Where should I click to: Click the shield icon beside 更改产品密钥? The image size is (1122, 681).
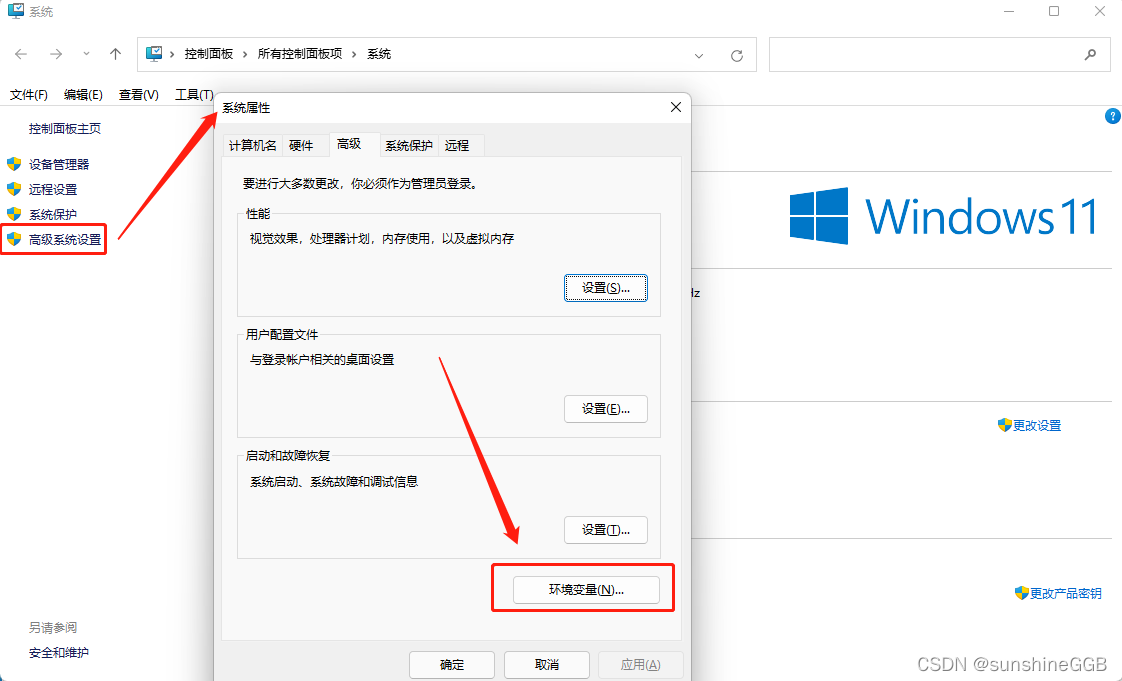(x=1022, y=593)
